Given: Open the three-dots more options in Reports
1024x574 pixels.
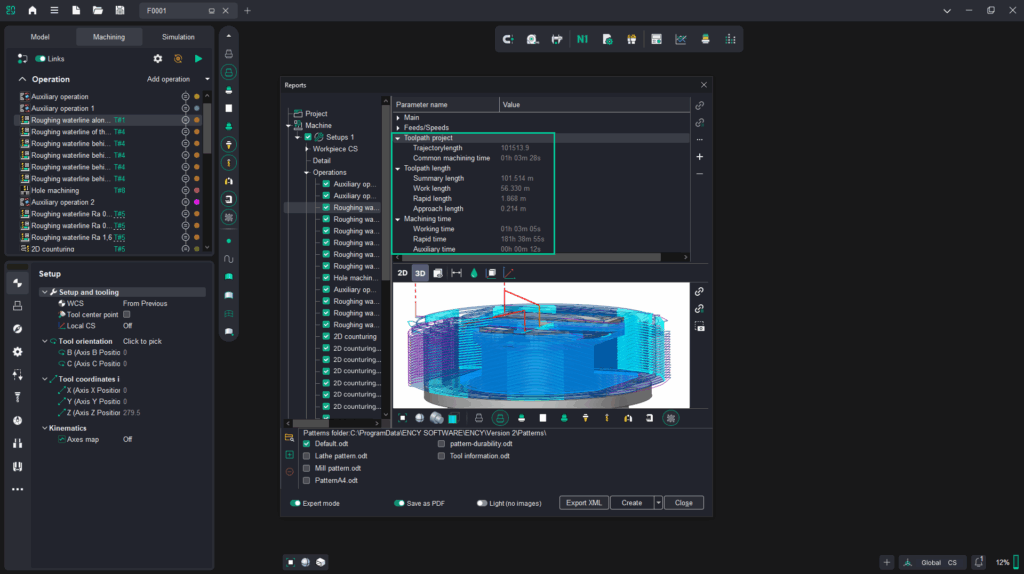Looking at the screenshot, I should pyautogui.click(x=699, y=140).
